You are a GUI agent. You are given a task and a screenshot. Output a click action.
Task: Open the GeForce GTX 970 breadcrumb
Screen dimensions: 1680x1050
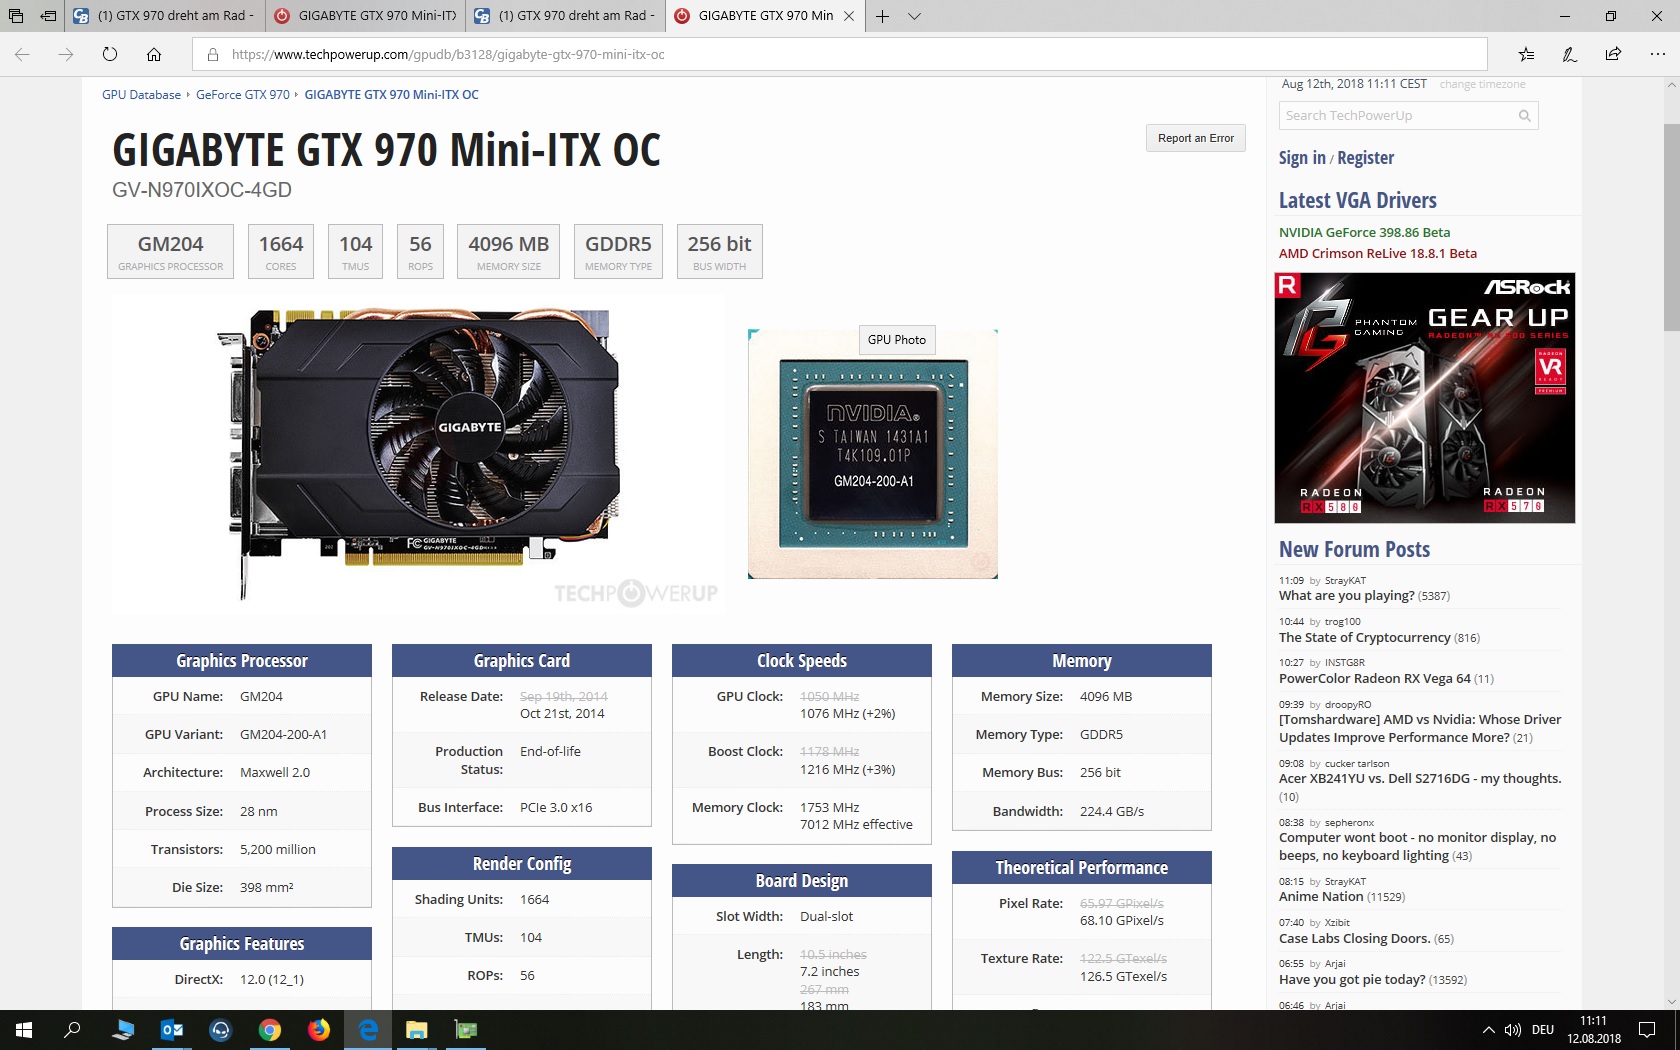pos(243,95)
